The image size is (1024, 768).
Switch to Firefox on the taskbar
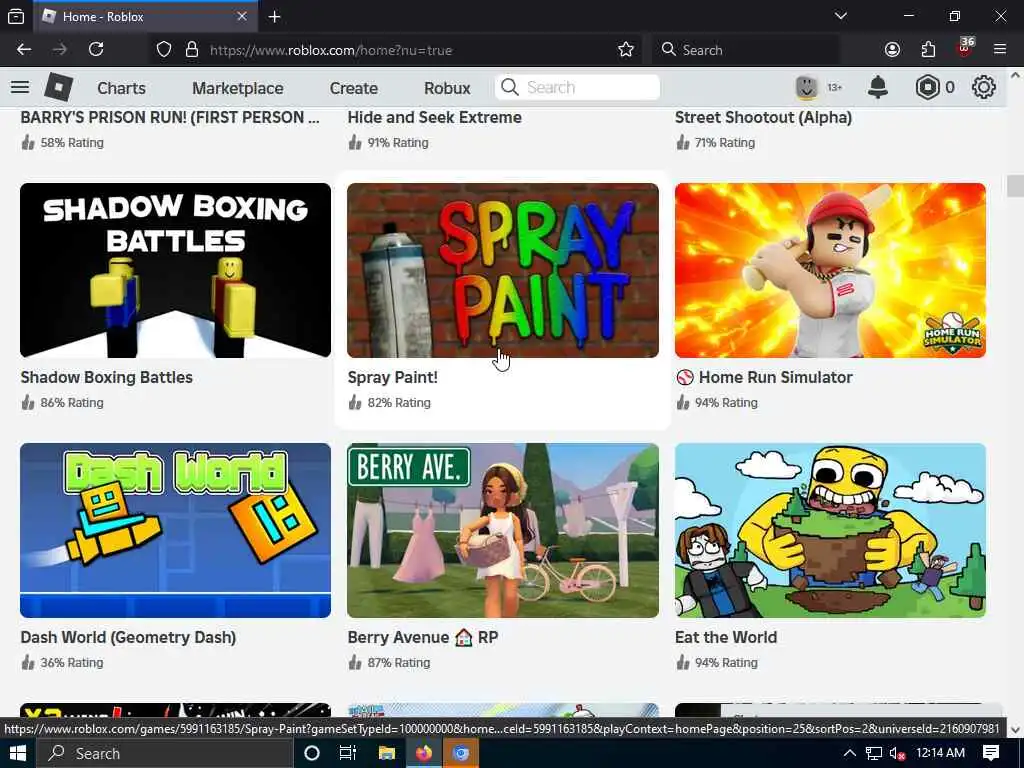coord(424,753)
